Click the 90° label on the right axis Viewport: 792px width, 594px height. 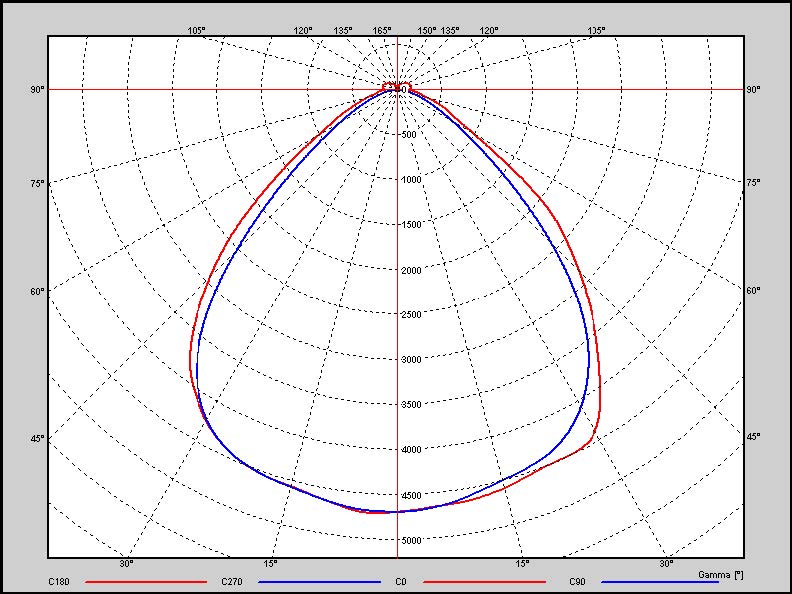pos(753,89)
